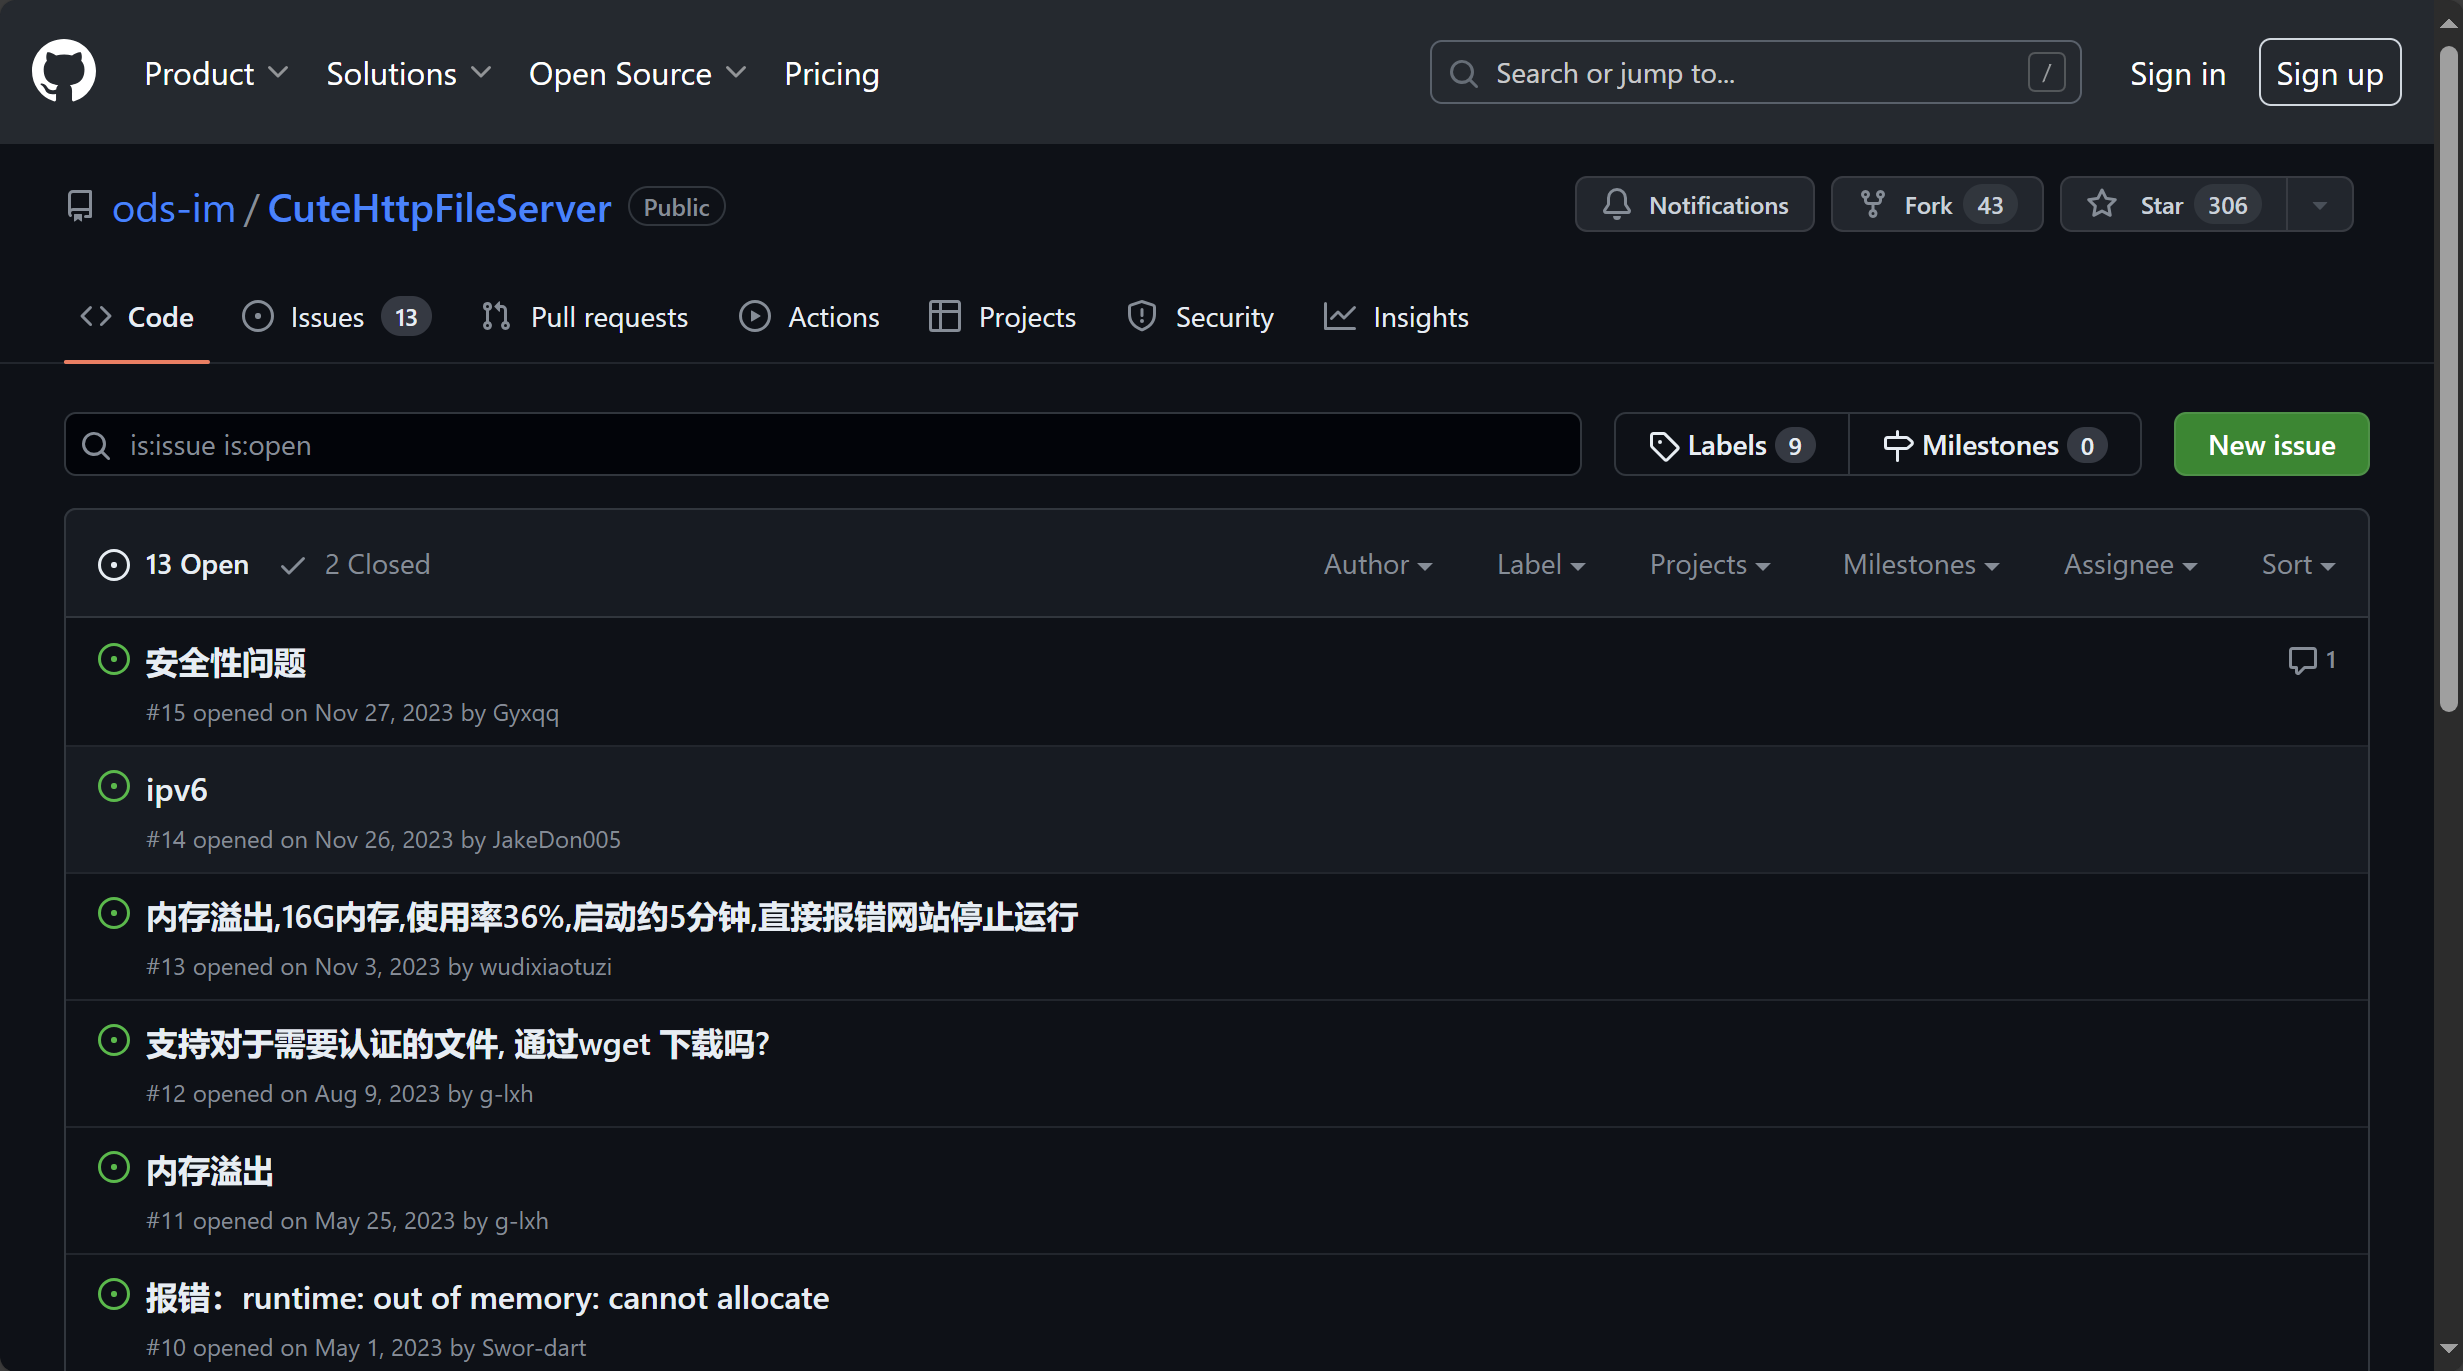
Task: Click the open circle icon beside 13 Open
Action: tap(114, 565)
